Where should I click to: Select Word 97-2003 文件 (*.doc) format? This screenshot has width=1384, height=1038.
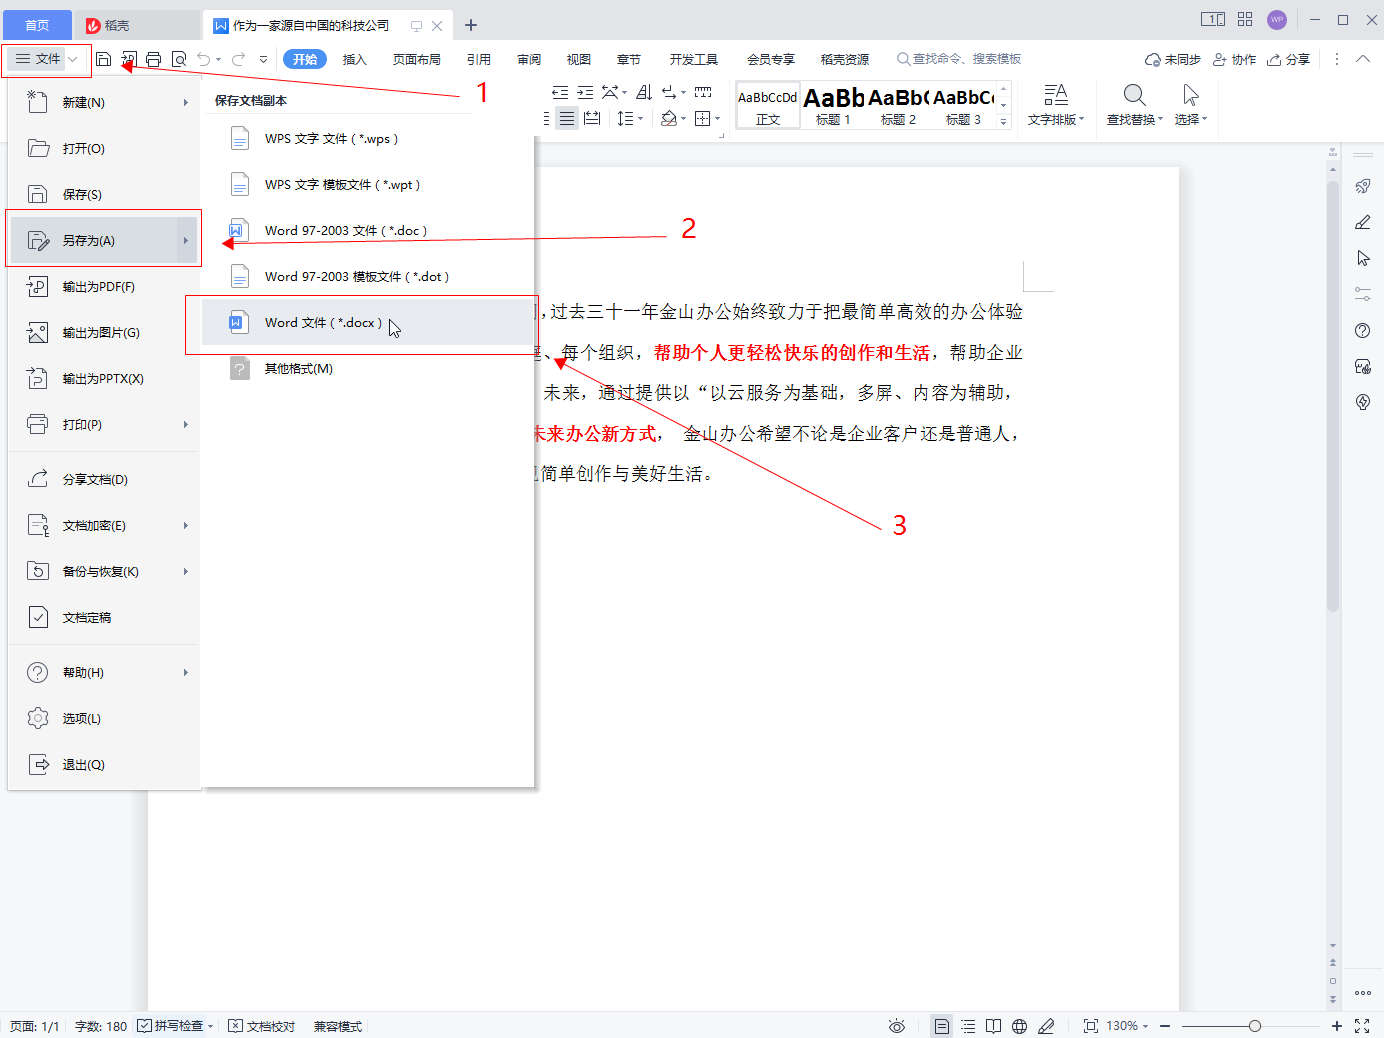pyautogui.click(x=369, y=230)
